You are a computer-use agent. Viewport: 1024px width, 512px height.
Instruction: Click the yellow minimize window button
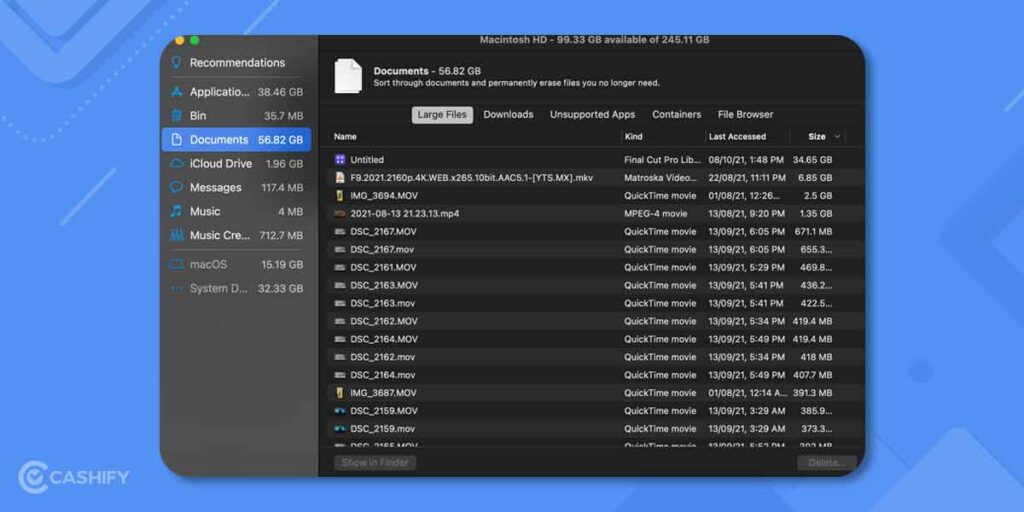pos(180,40)
